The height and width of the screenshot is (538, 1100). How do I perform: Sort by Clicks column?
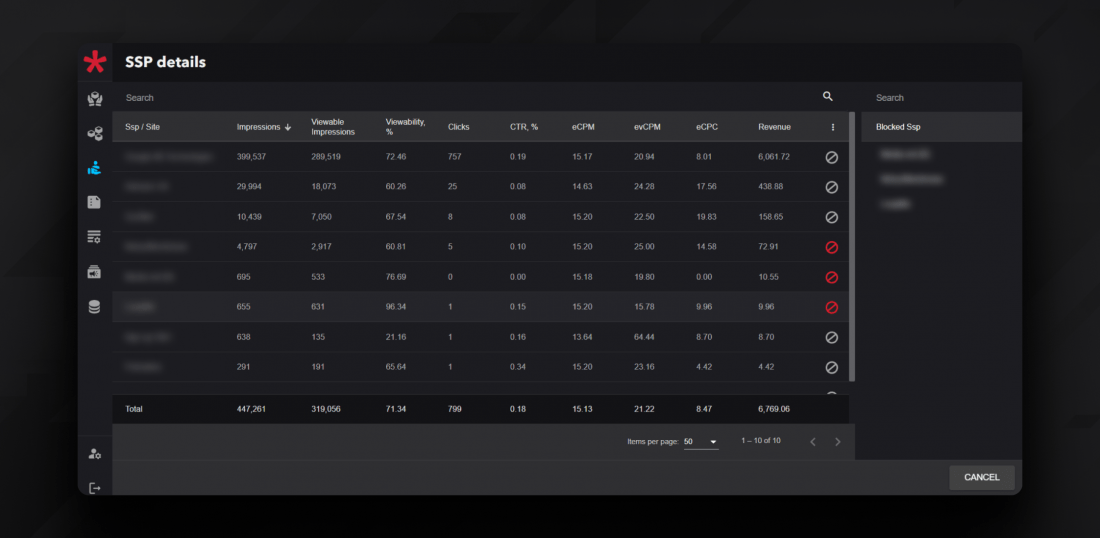(x=459, y=127)
